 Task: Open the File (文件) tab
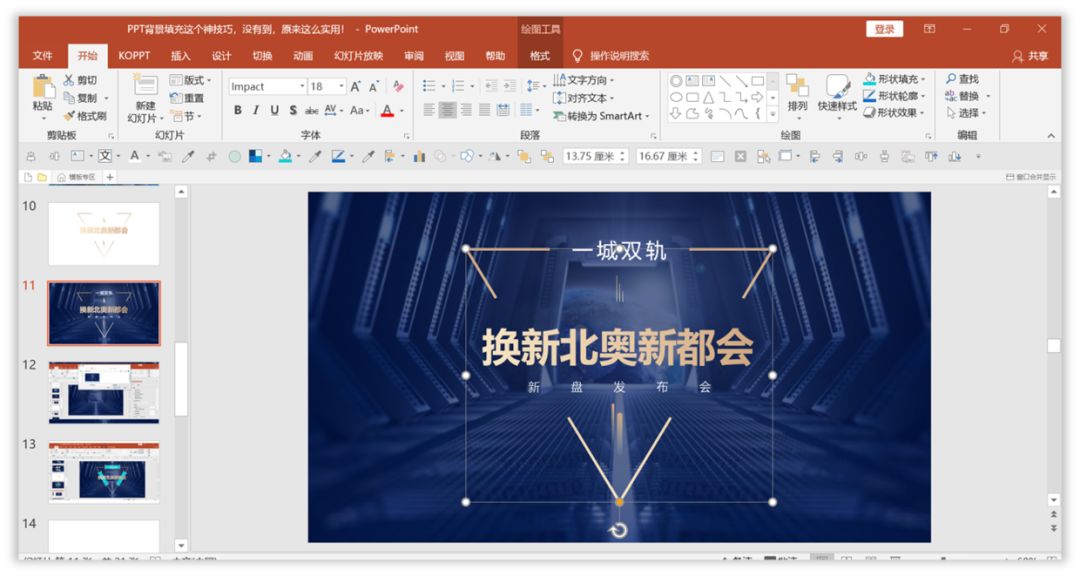pyautogui.click(x=42, y=56)
